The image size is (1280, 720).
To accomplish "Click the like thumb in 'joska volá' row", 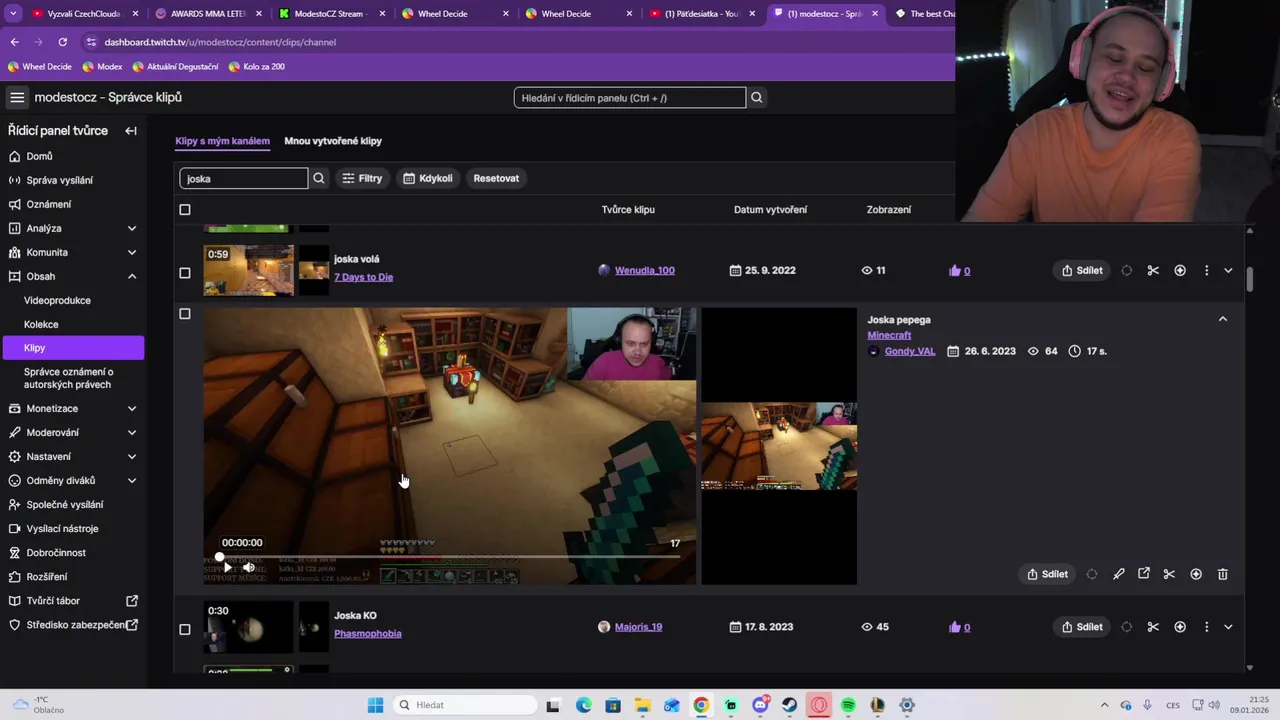I will tap(954, 270).
